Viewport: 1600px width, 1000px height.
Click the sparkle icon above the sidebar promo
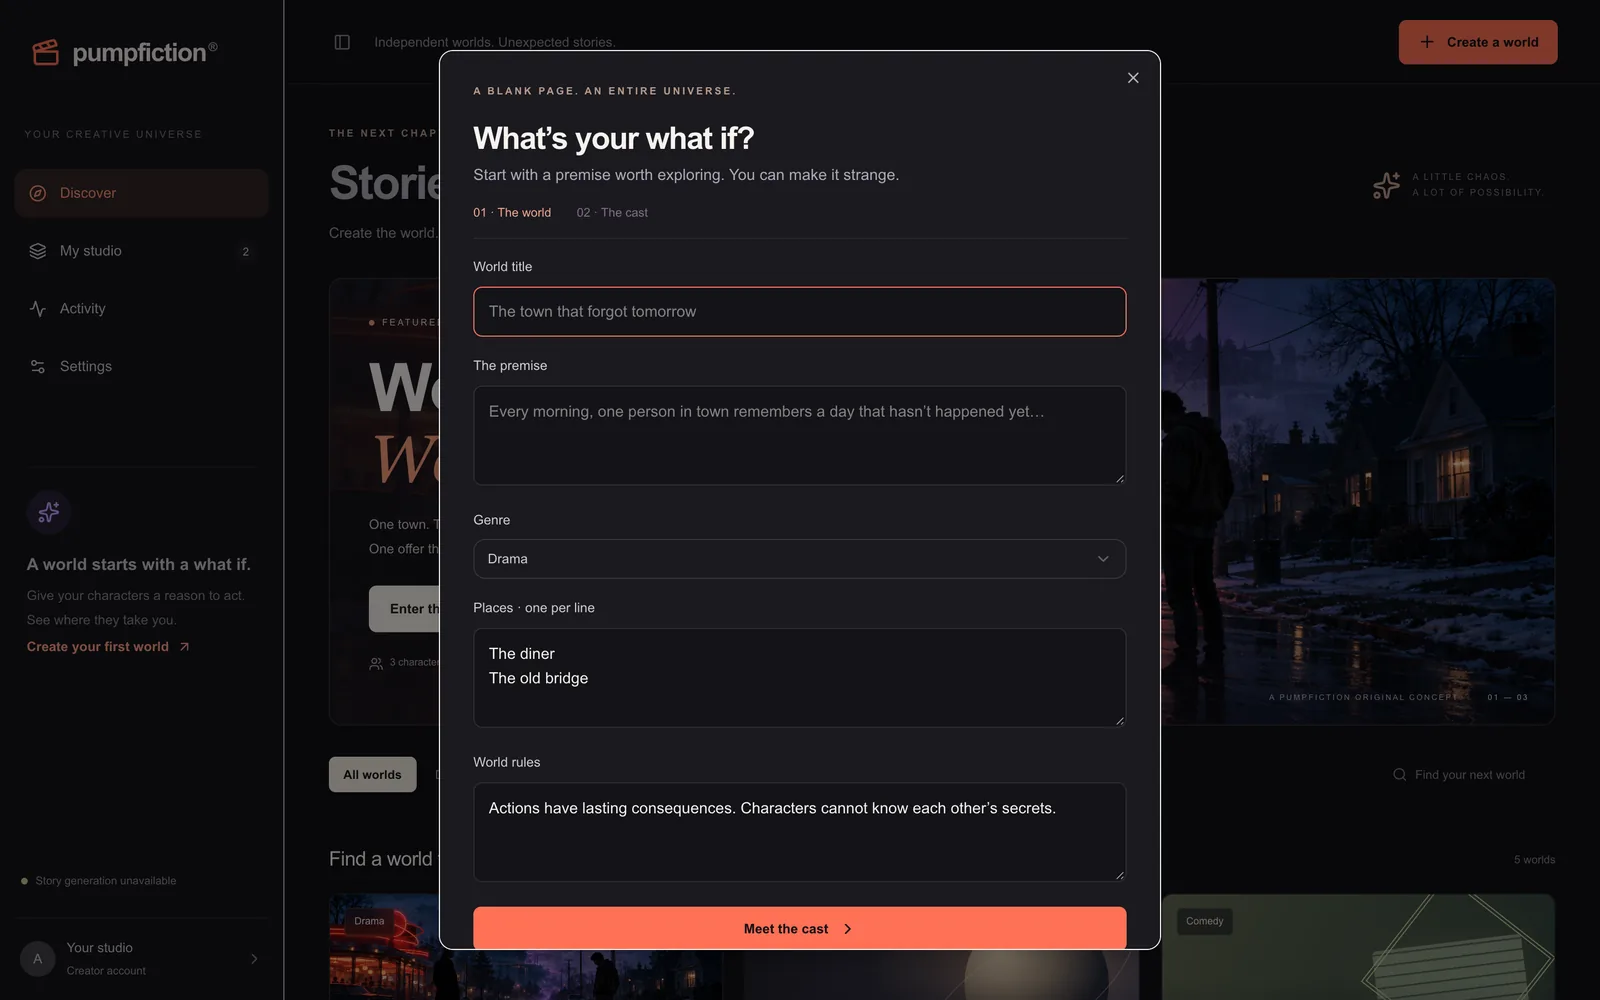click(x=49, y=512)
